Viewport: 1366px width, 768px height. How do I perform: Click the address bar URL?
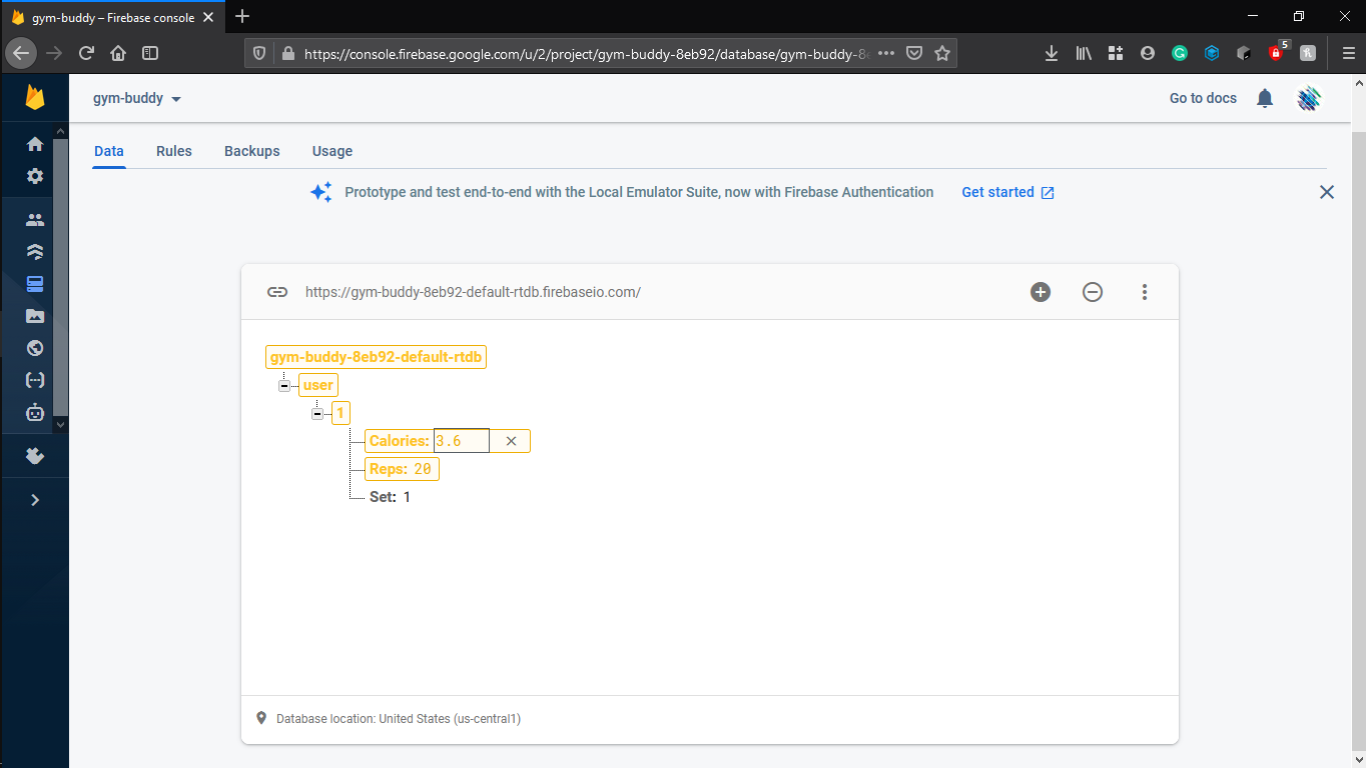[x=587, y=54]
